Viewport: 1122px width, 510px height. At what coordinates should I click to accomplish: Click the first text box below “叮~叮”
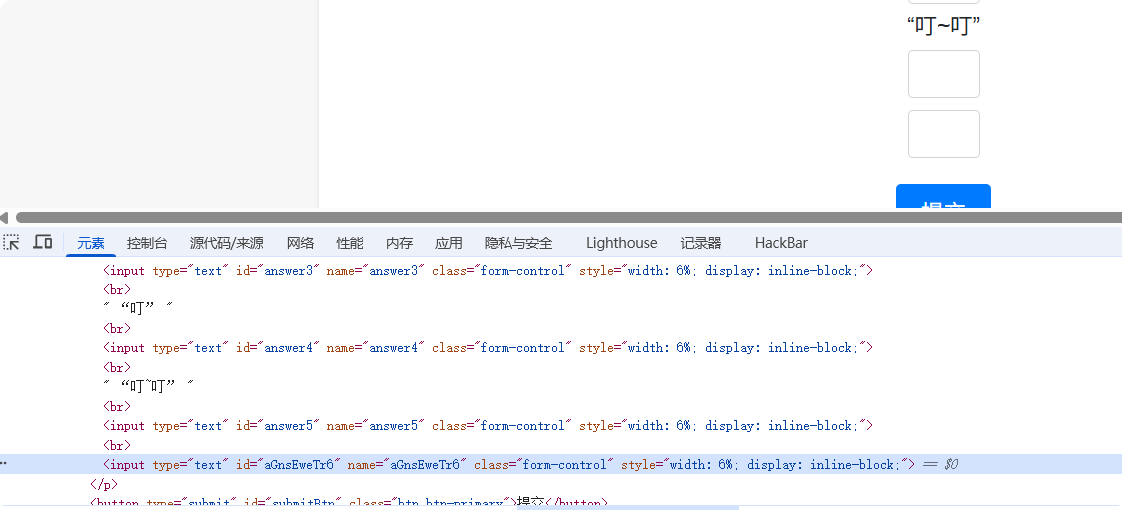pyautogui.click(x=943, y=74)
